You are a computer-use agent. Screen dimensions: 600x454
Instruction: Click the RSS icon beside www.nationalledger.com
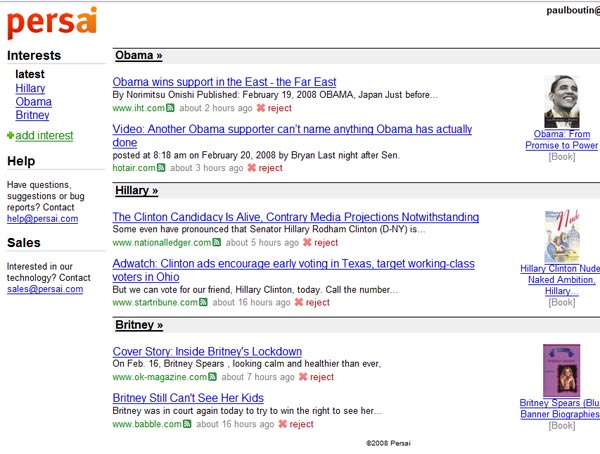[x=217, y=242]
